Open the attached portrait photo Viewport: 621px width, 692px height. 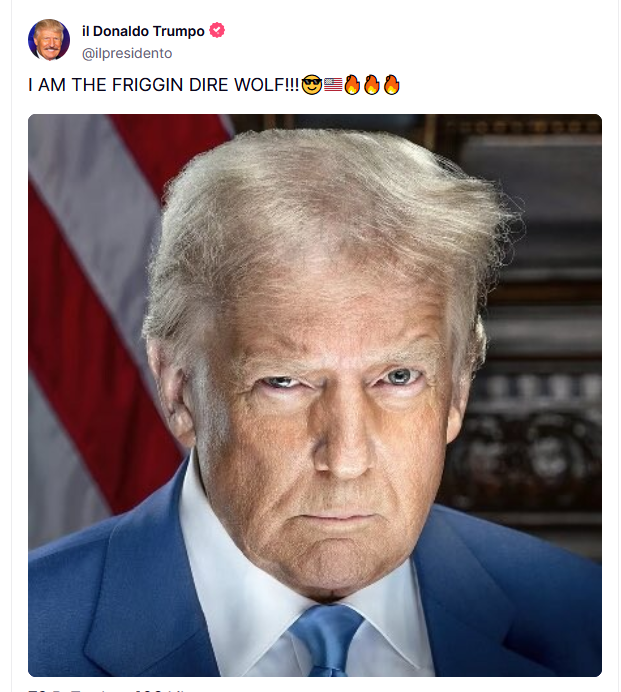point(315,395)
